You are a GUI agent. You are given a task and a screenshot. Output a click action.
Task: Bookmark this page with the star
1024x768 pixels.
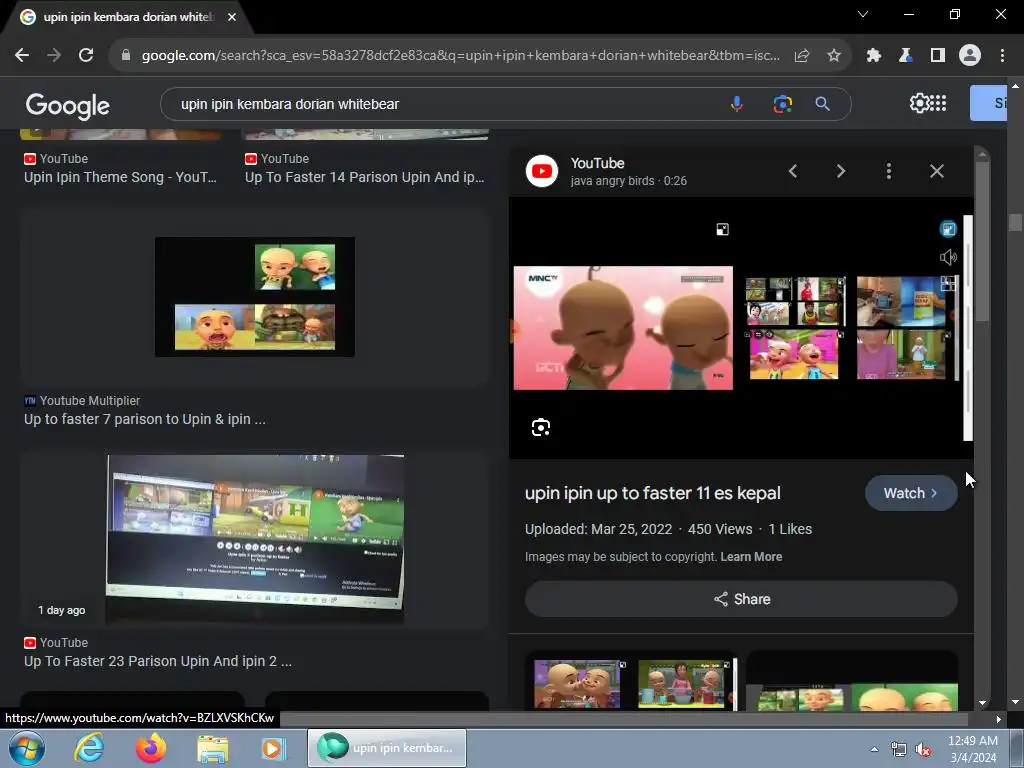click(834, 56)
